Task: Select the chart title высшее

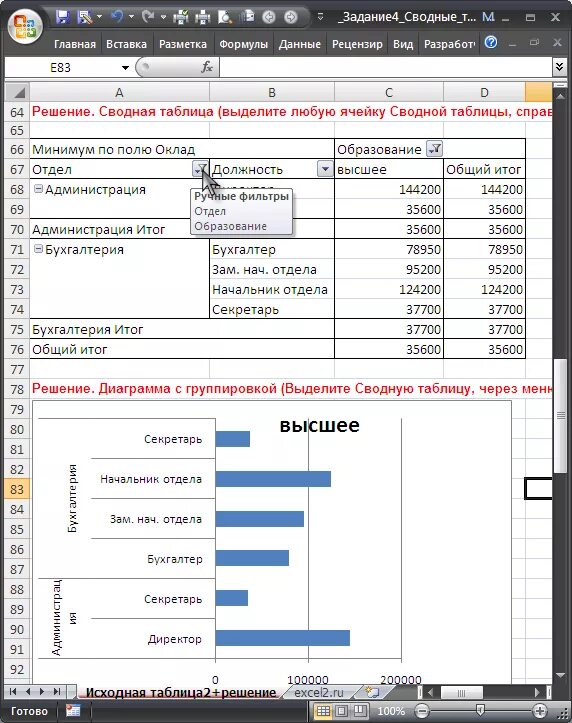Action: point(319,425)
